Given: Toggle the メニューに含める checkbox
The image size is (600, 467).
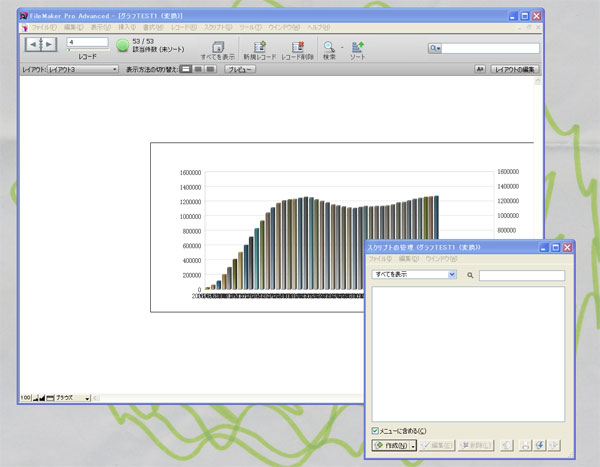Looking at the screenshot, I should click(375, 431).
